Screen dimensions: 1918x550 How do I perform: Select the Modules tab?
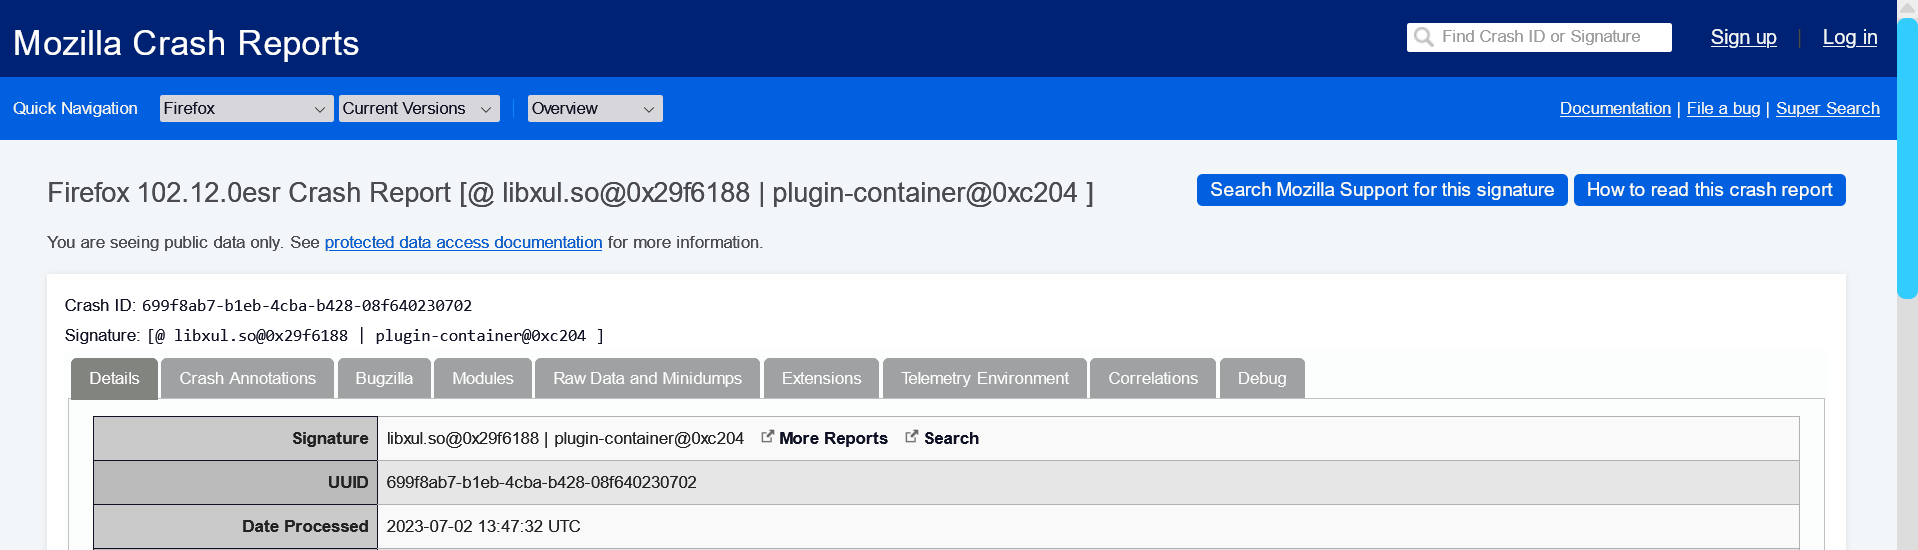[482, 378]
